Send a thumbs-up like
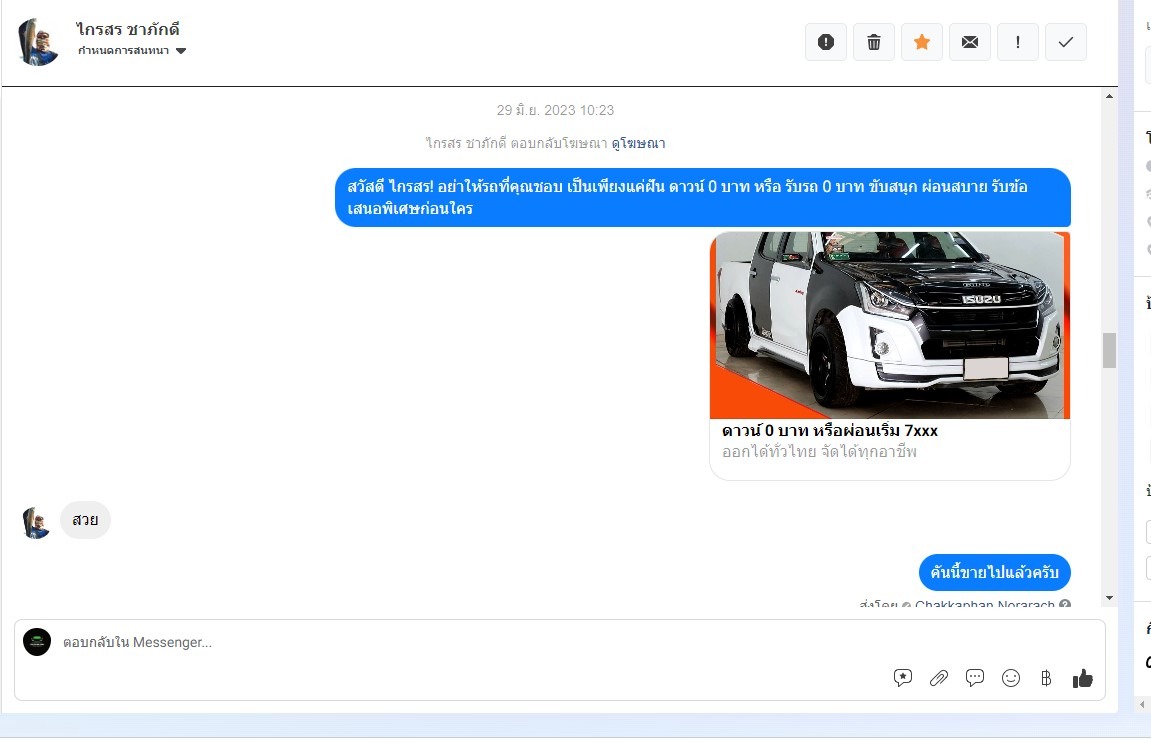The width and height of the screenshot is (1151, 743). tap(1083, 678)
